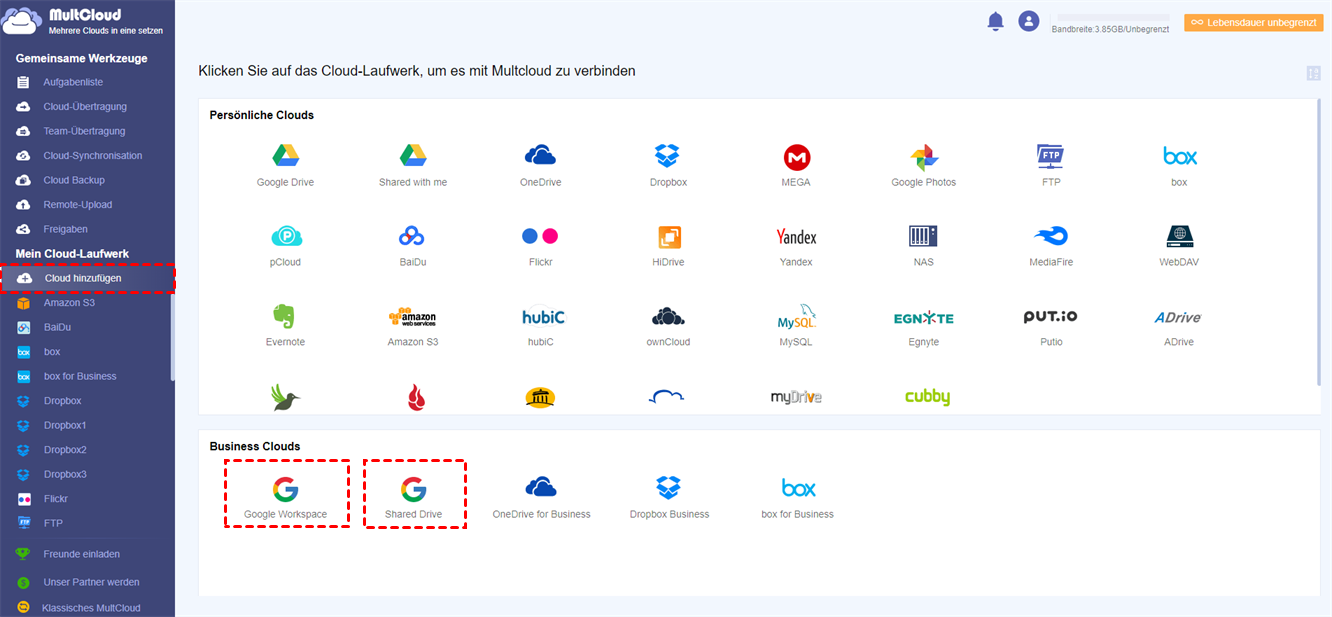Pick the MySQL icon
Image resolution: width=1332 pixels, height=617 pixels.
(x=797, y=317)
